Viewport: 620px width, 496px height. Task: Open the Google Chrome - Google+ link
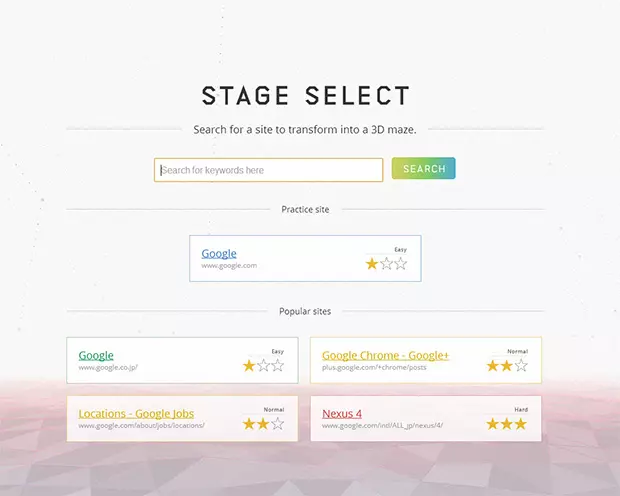(385, 355)
